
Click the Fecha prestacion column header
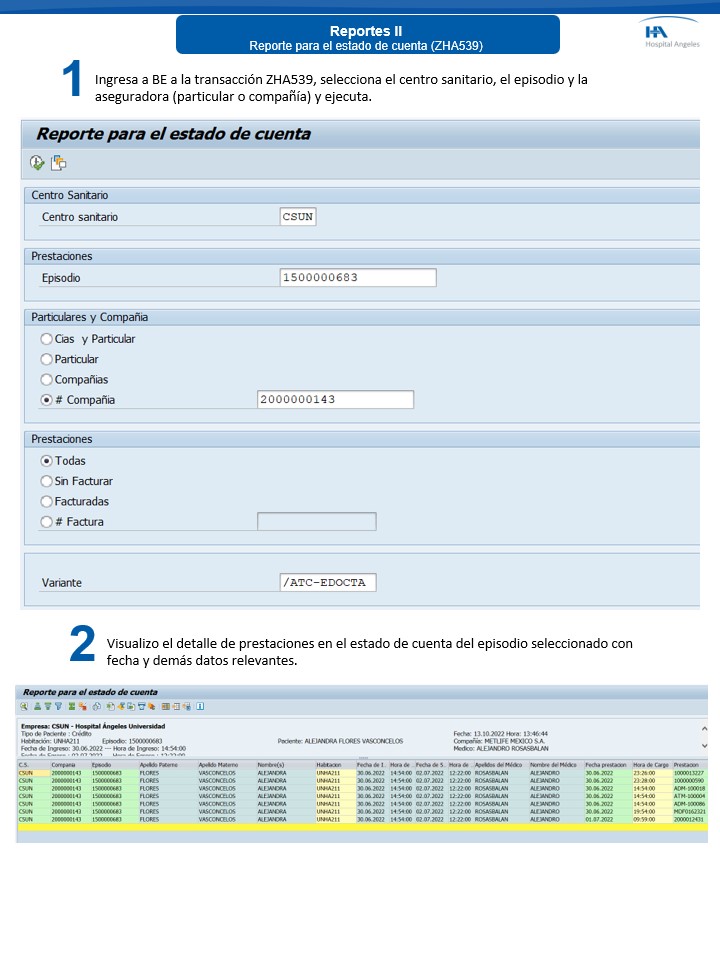pos(606,765)
